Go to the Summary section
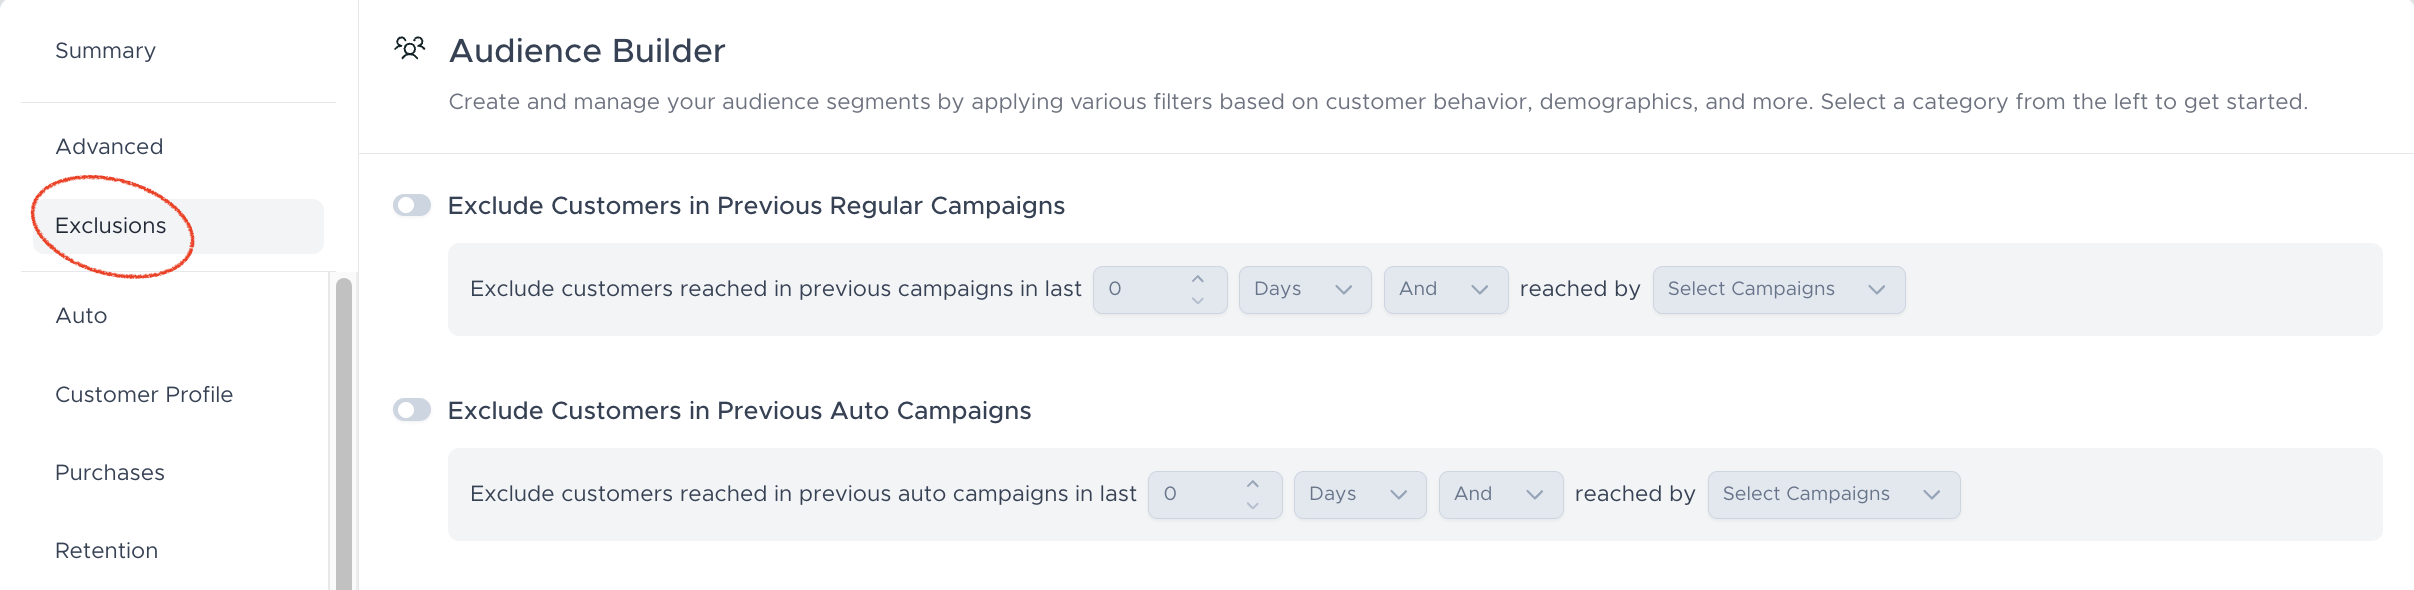This screenshot has width=2414, height=590. pos(105,51)
